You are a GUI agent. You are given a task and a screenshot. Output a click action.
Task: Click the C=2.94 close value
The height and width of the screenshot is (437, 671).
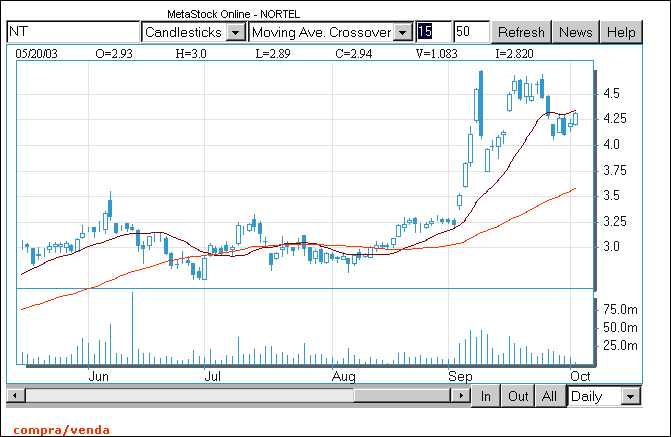pos(353,54)
